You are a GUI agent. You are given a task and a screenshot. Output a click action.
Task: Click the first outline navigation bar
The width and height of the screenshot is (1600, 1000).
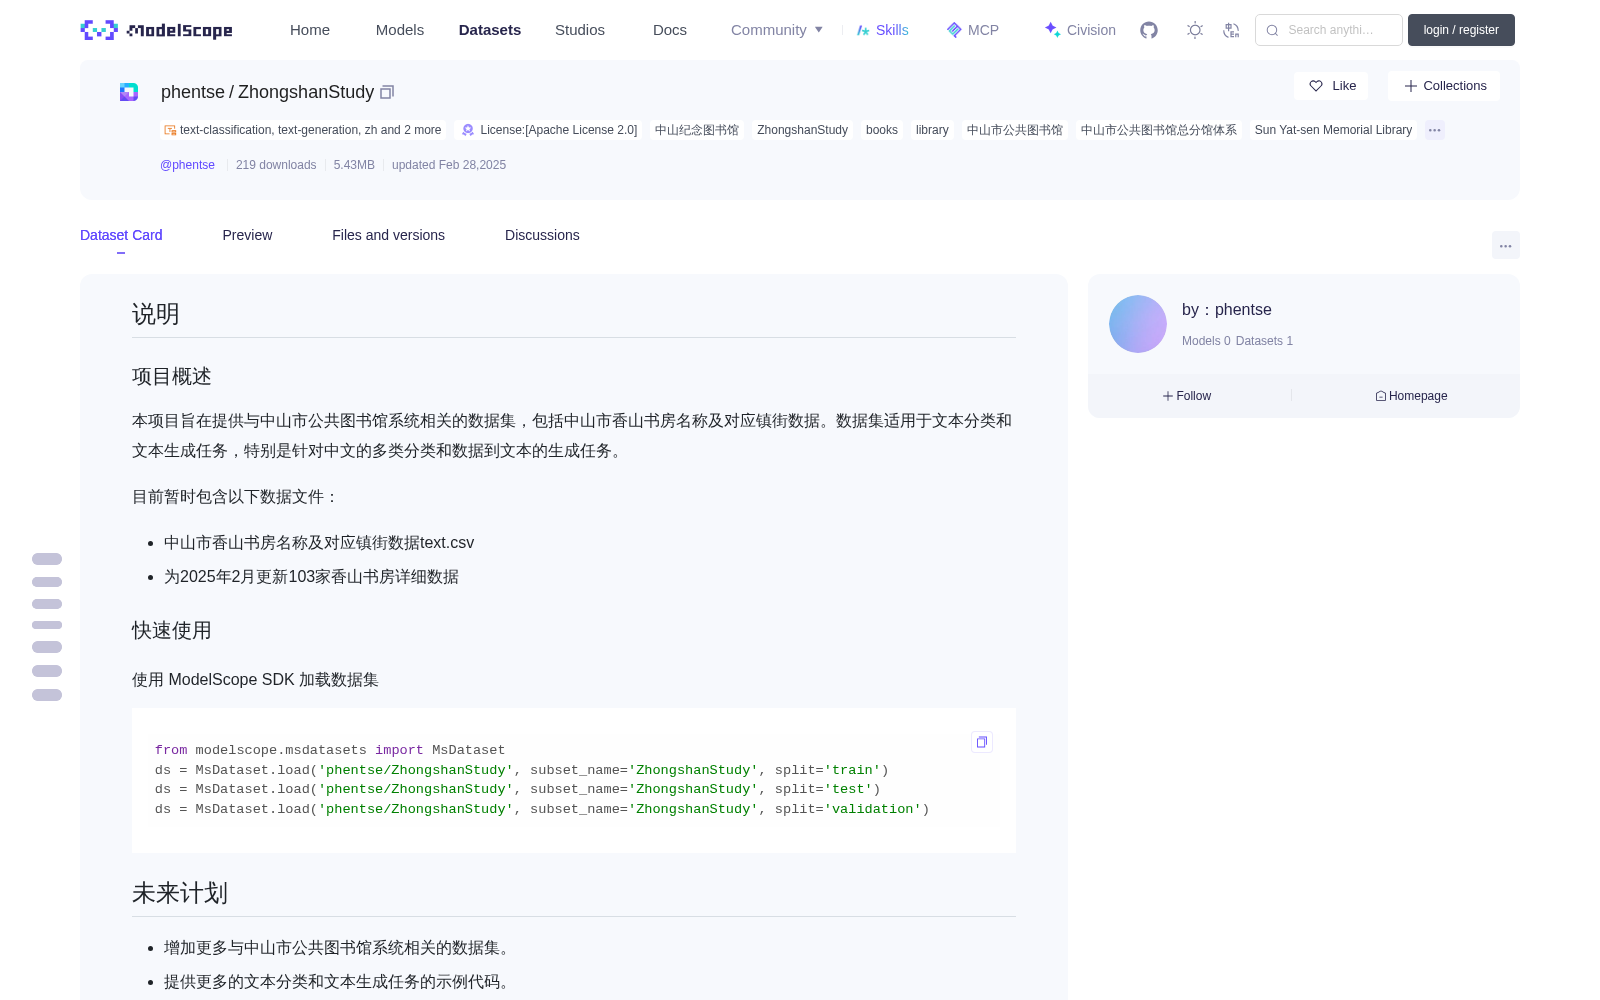coord(47,559)
